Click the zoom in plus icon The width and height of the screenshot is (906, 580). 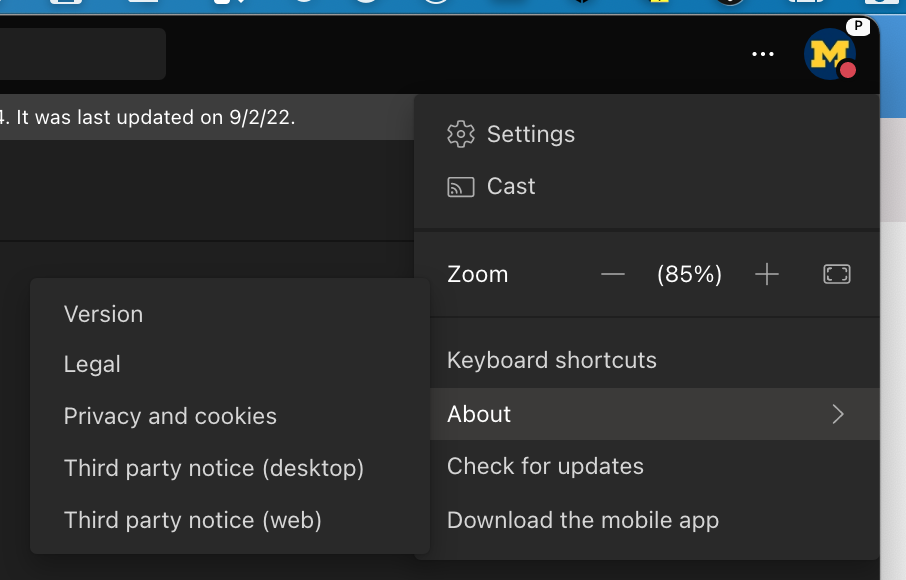pyautogui.click(x=767, y=274)
